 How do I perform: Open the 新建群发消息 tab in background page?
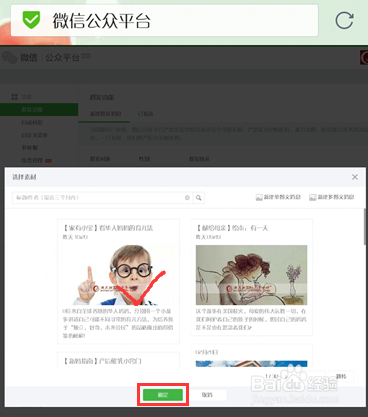[105, 114]
